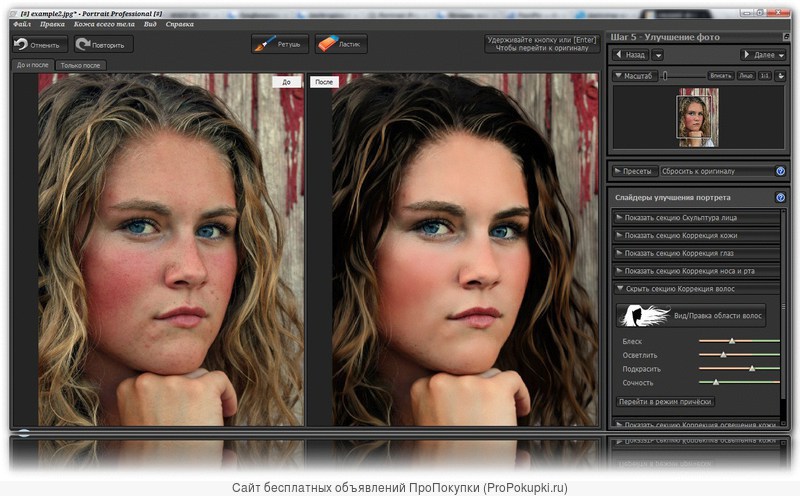Viewport: 800px width, 496px height.
Task: Adjust the Масштаб zoom slider
Action: pos(665,76)
